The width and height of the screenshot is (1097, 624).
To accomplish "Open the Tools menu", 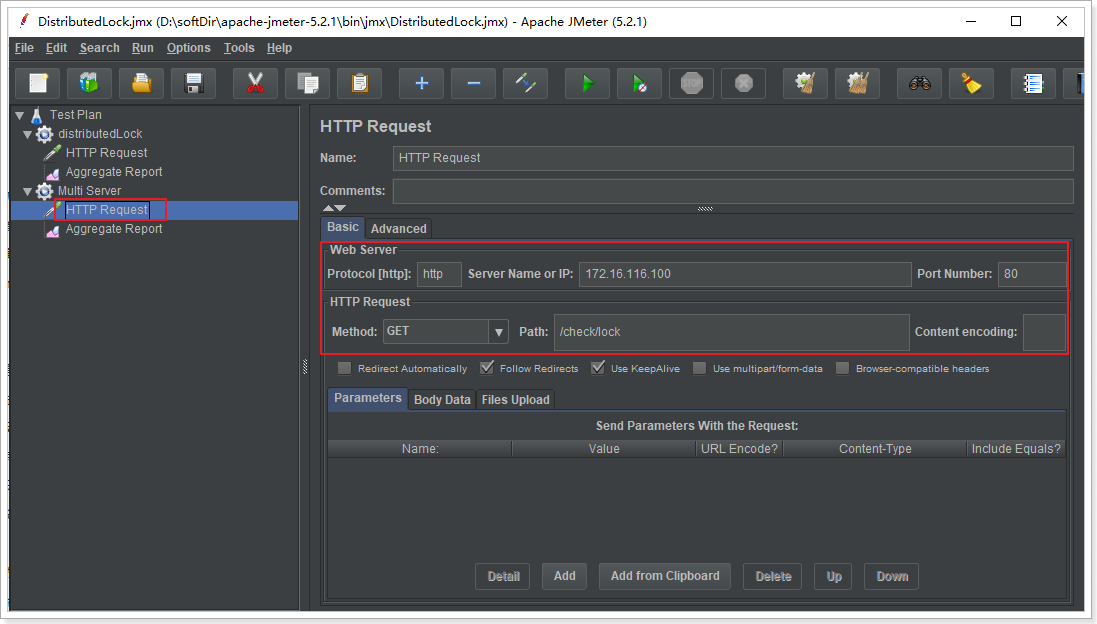I will [x=239, y=48].
